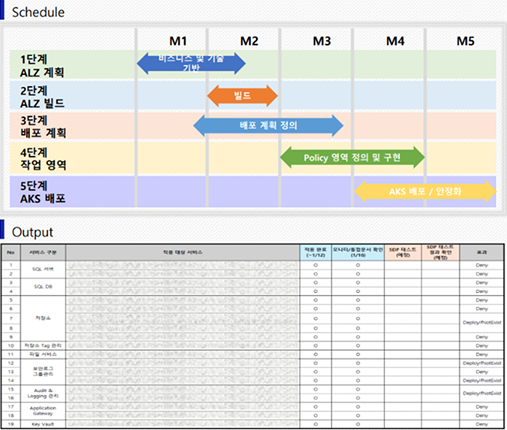
Task: Click the '5단계 AKS 배포' row label
Action: (42, 192)
